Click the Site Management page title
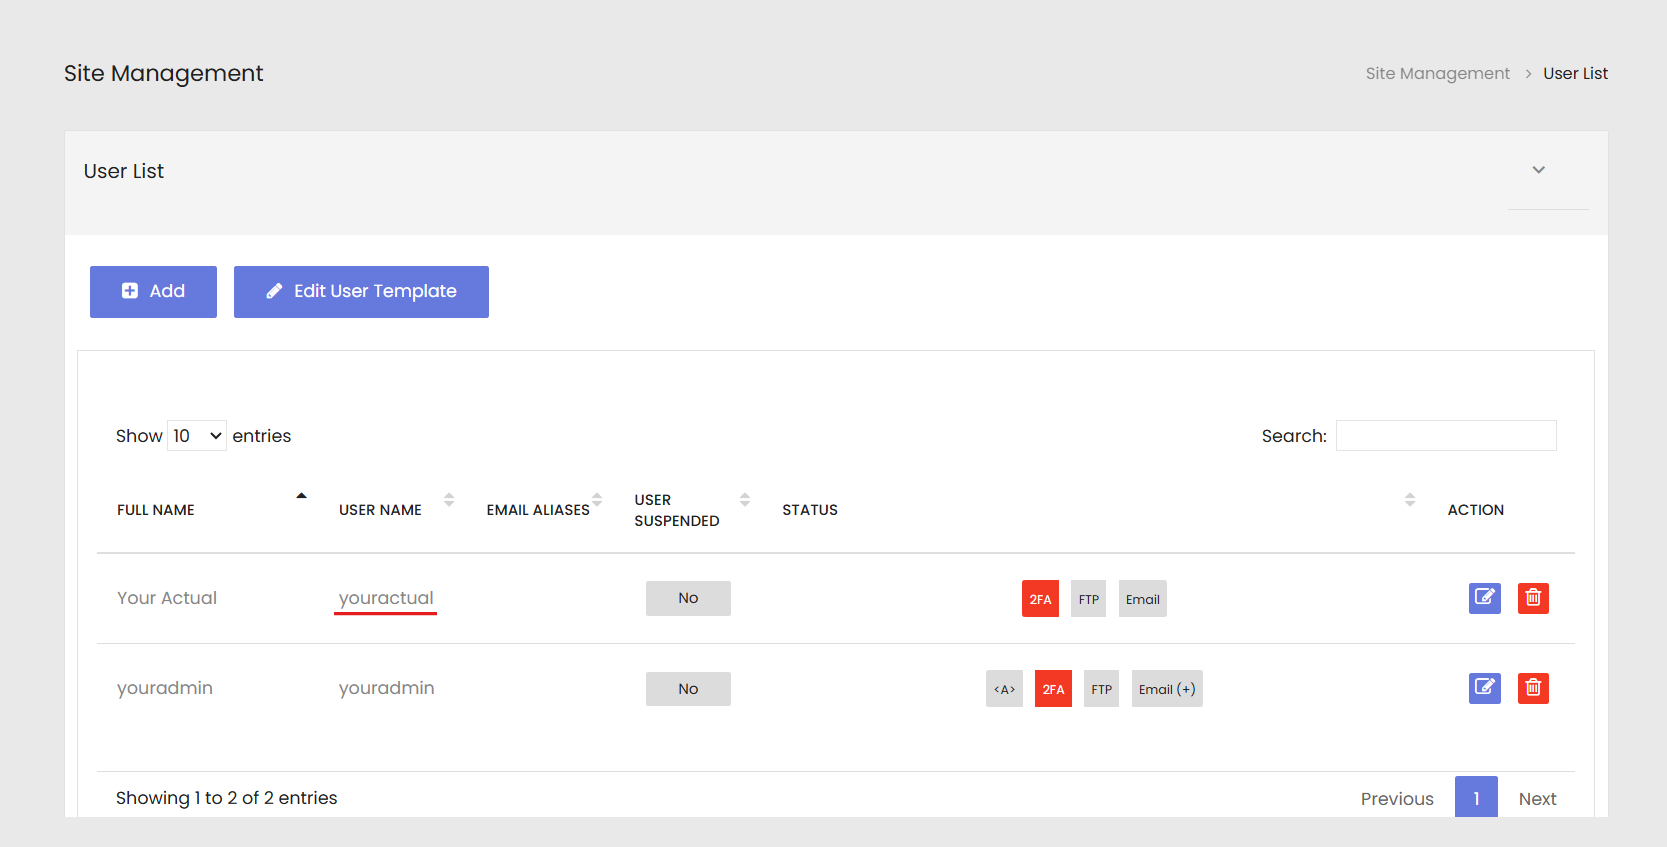 pos(164,73)
